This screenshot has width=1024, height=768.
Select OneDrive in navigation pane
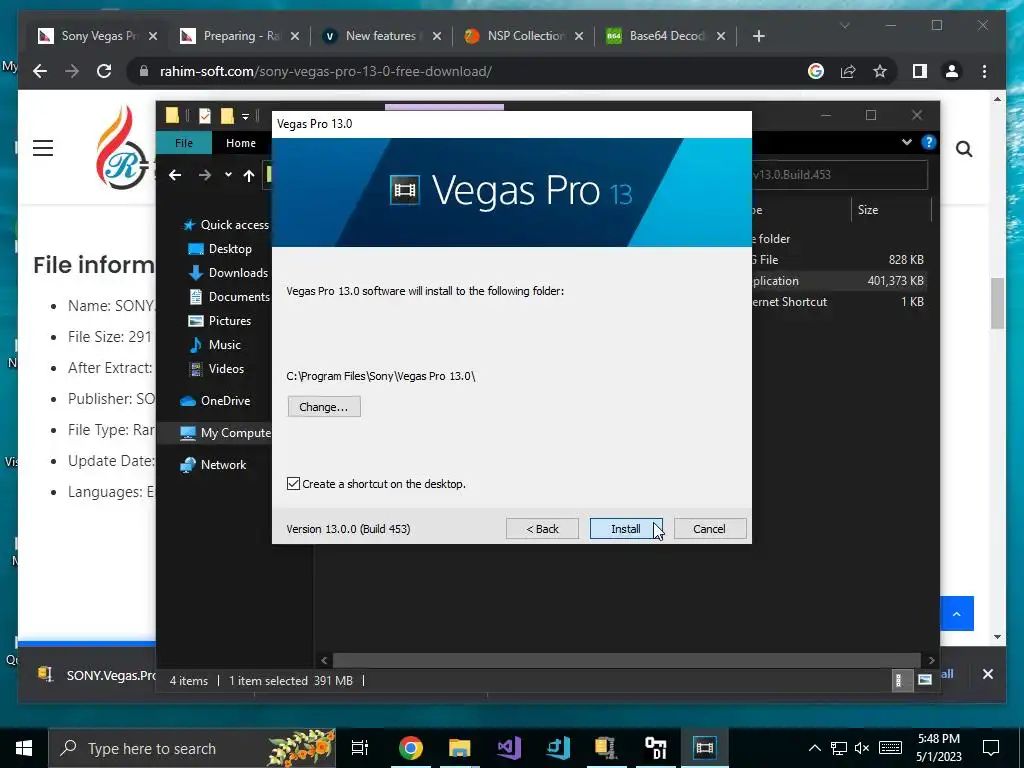(215, 401)
